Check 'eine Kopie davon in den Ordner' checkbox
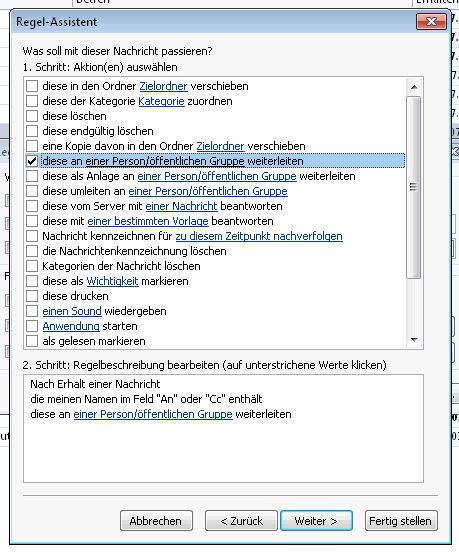 tap(32, 146)
